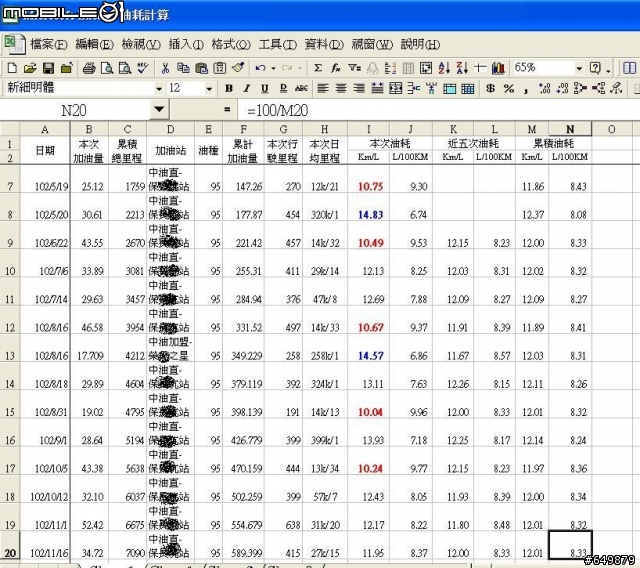Toggle bold formatting
The width and height of the screenshot is (640, 568).
(x=231, y=88)
